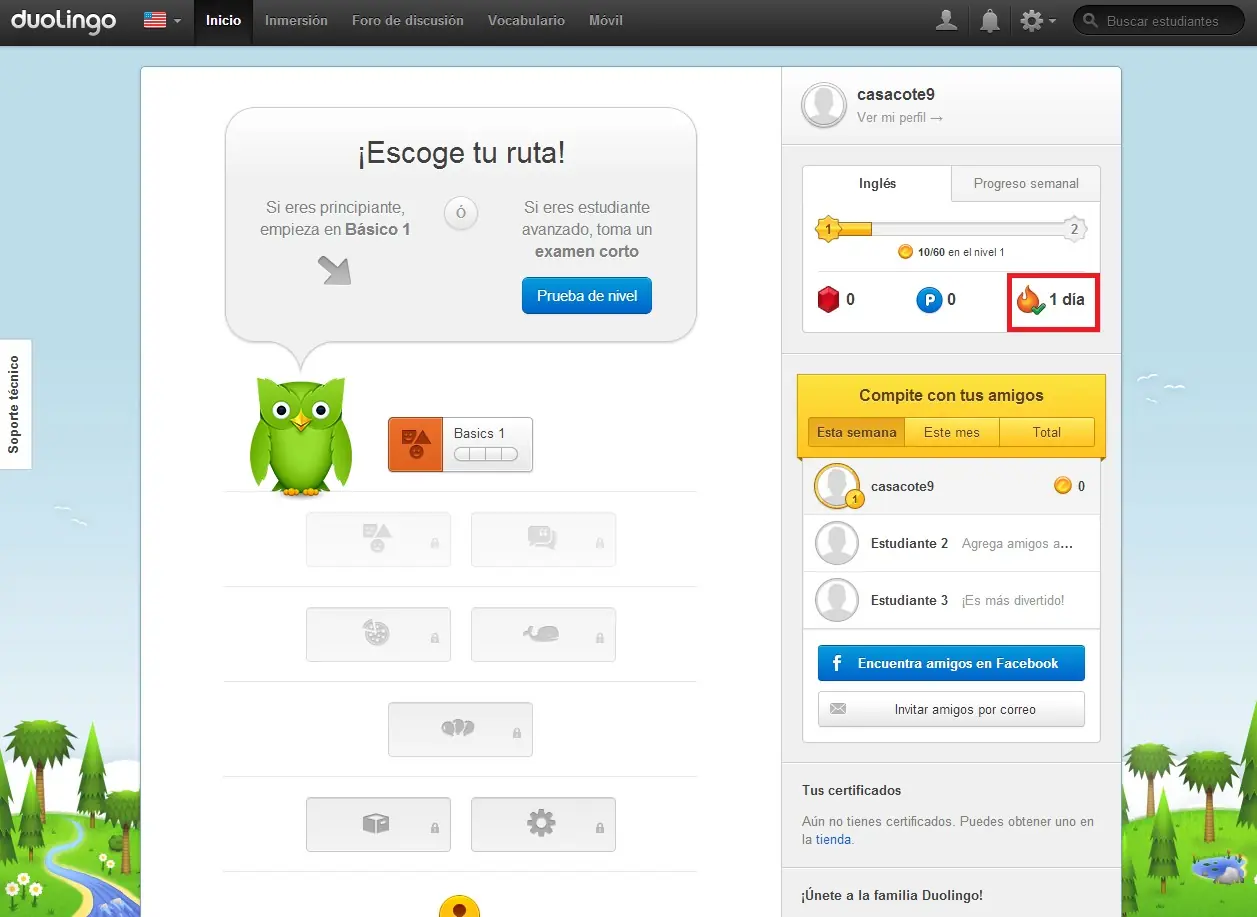Go to the Inicio tab

(x=223, y=21)
